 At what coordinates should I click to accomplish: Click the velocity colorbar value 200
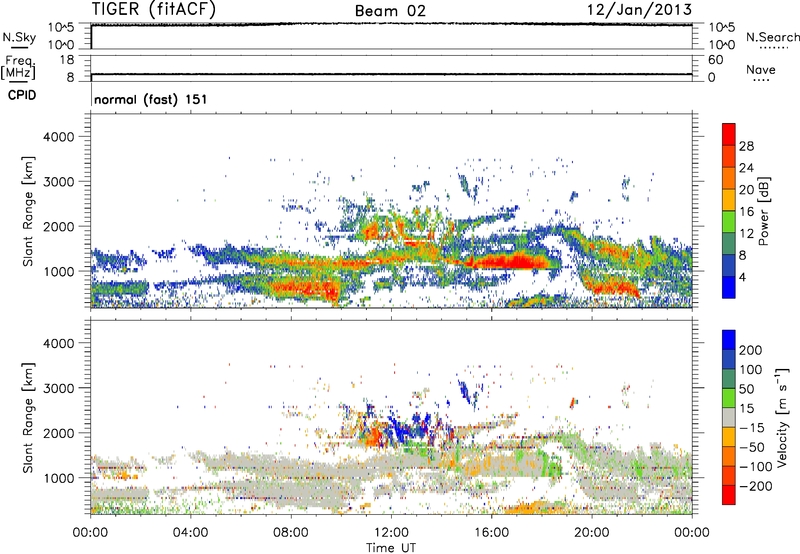point(751,350)
